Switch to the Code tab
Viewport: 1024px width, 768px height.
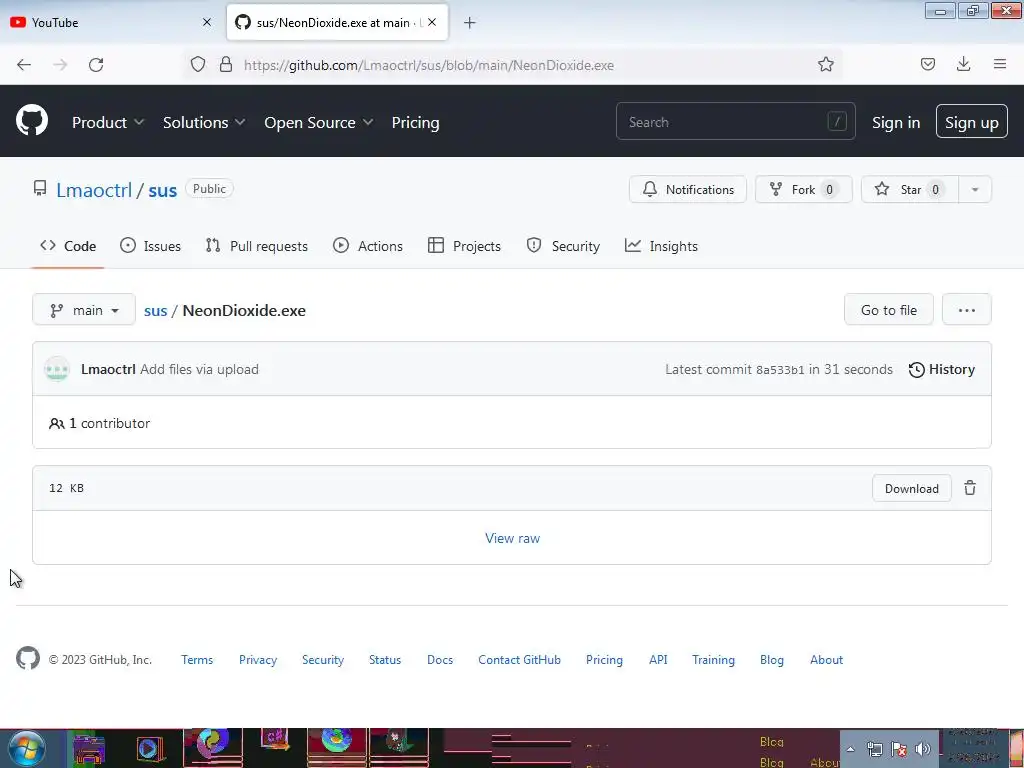pyautogui.click(x=68, y=246)
